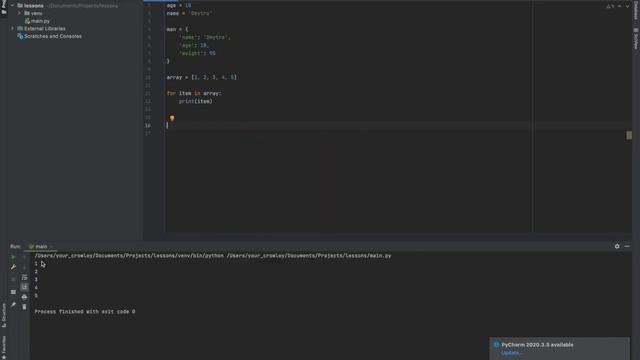
Task: Click 'man = {' line in editor
Action: tap(177, 29)
